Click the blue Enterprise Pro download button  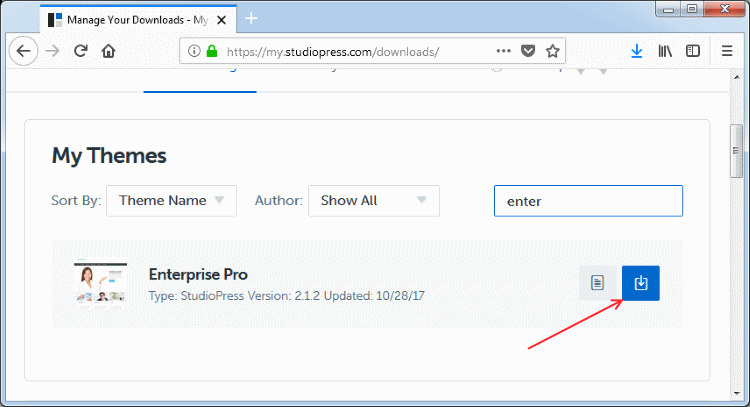tap(640, 283)
